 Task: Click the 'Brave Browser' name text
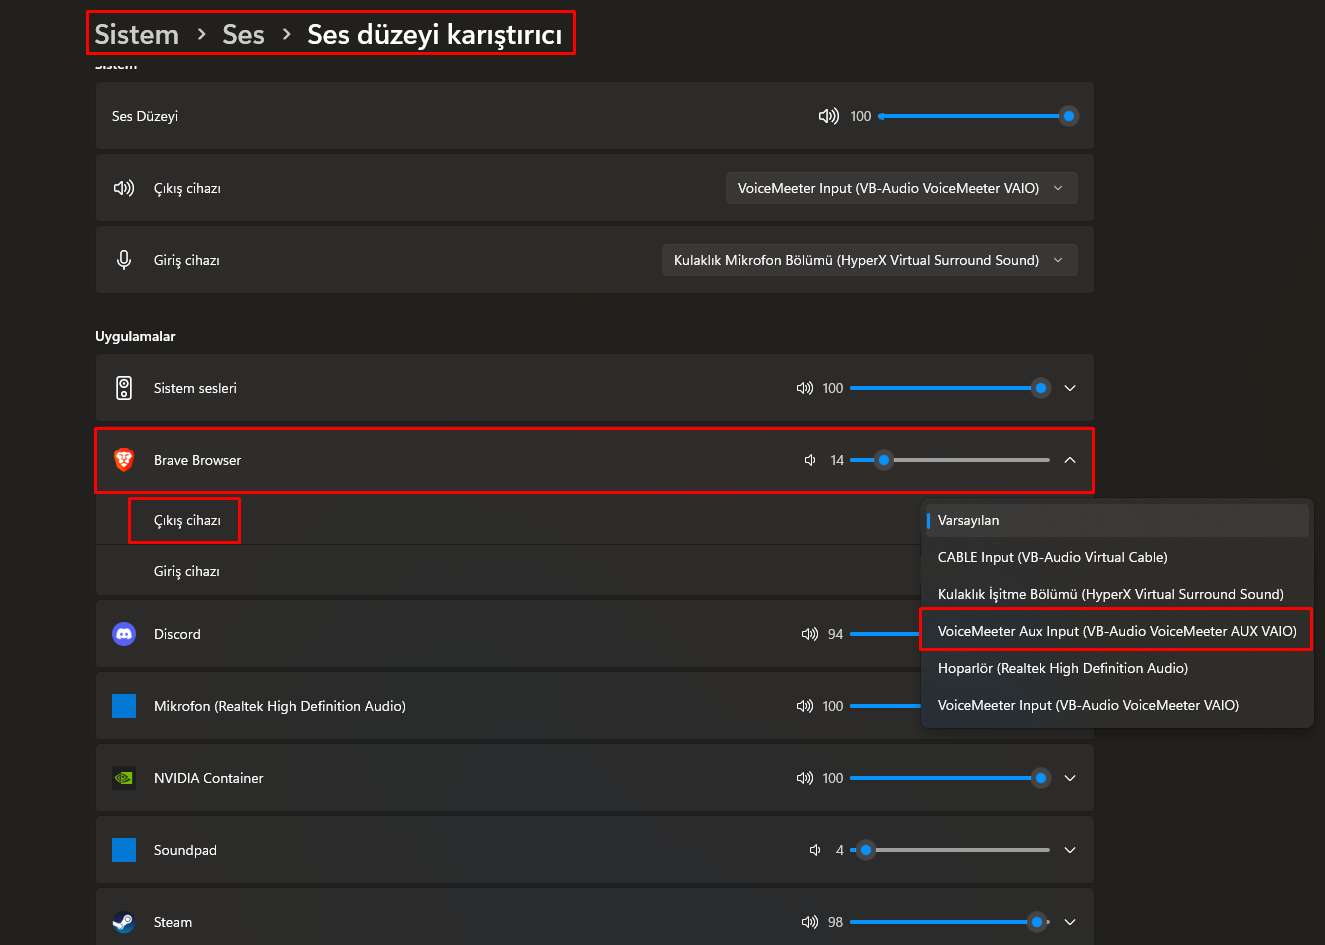point(197,460)
